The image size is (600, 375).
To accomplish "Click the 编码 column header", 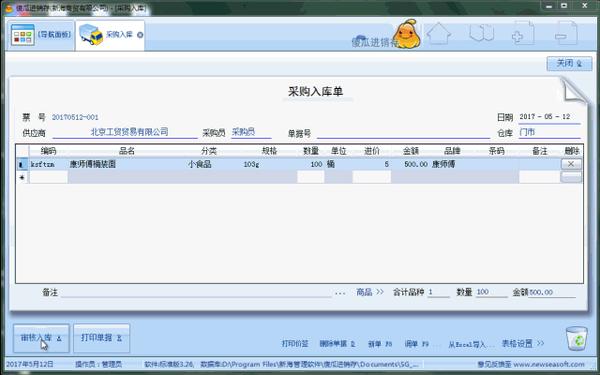I will pyautogui.click(x=48, y=151).
